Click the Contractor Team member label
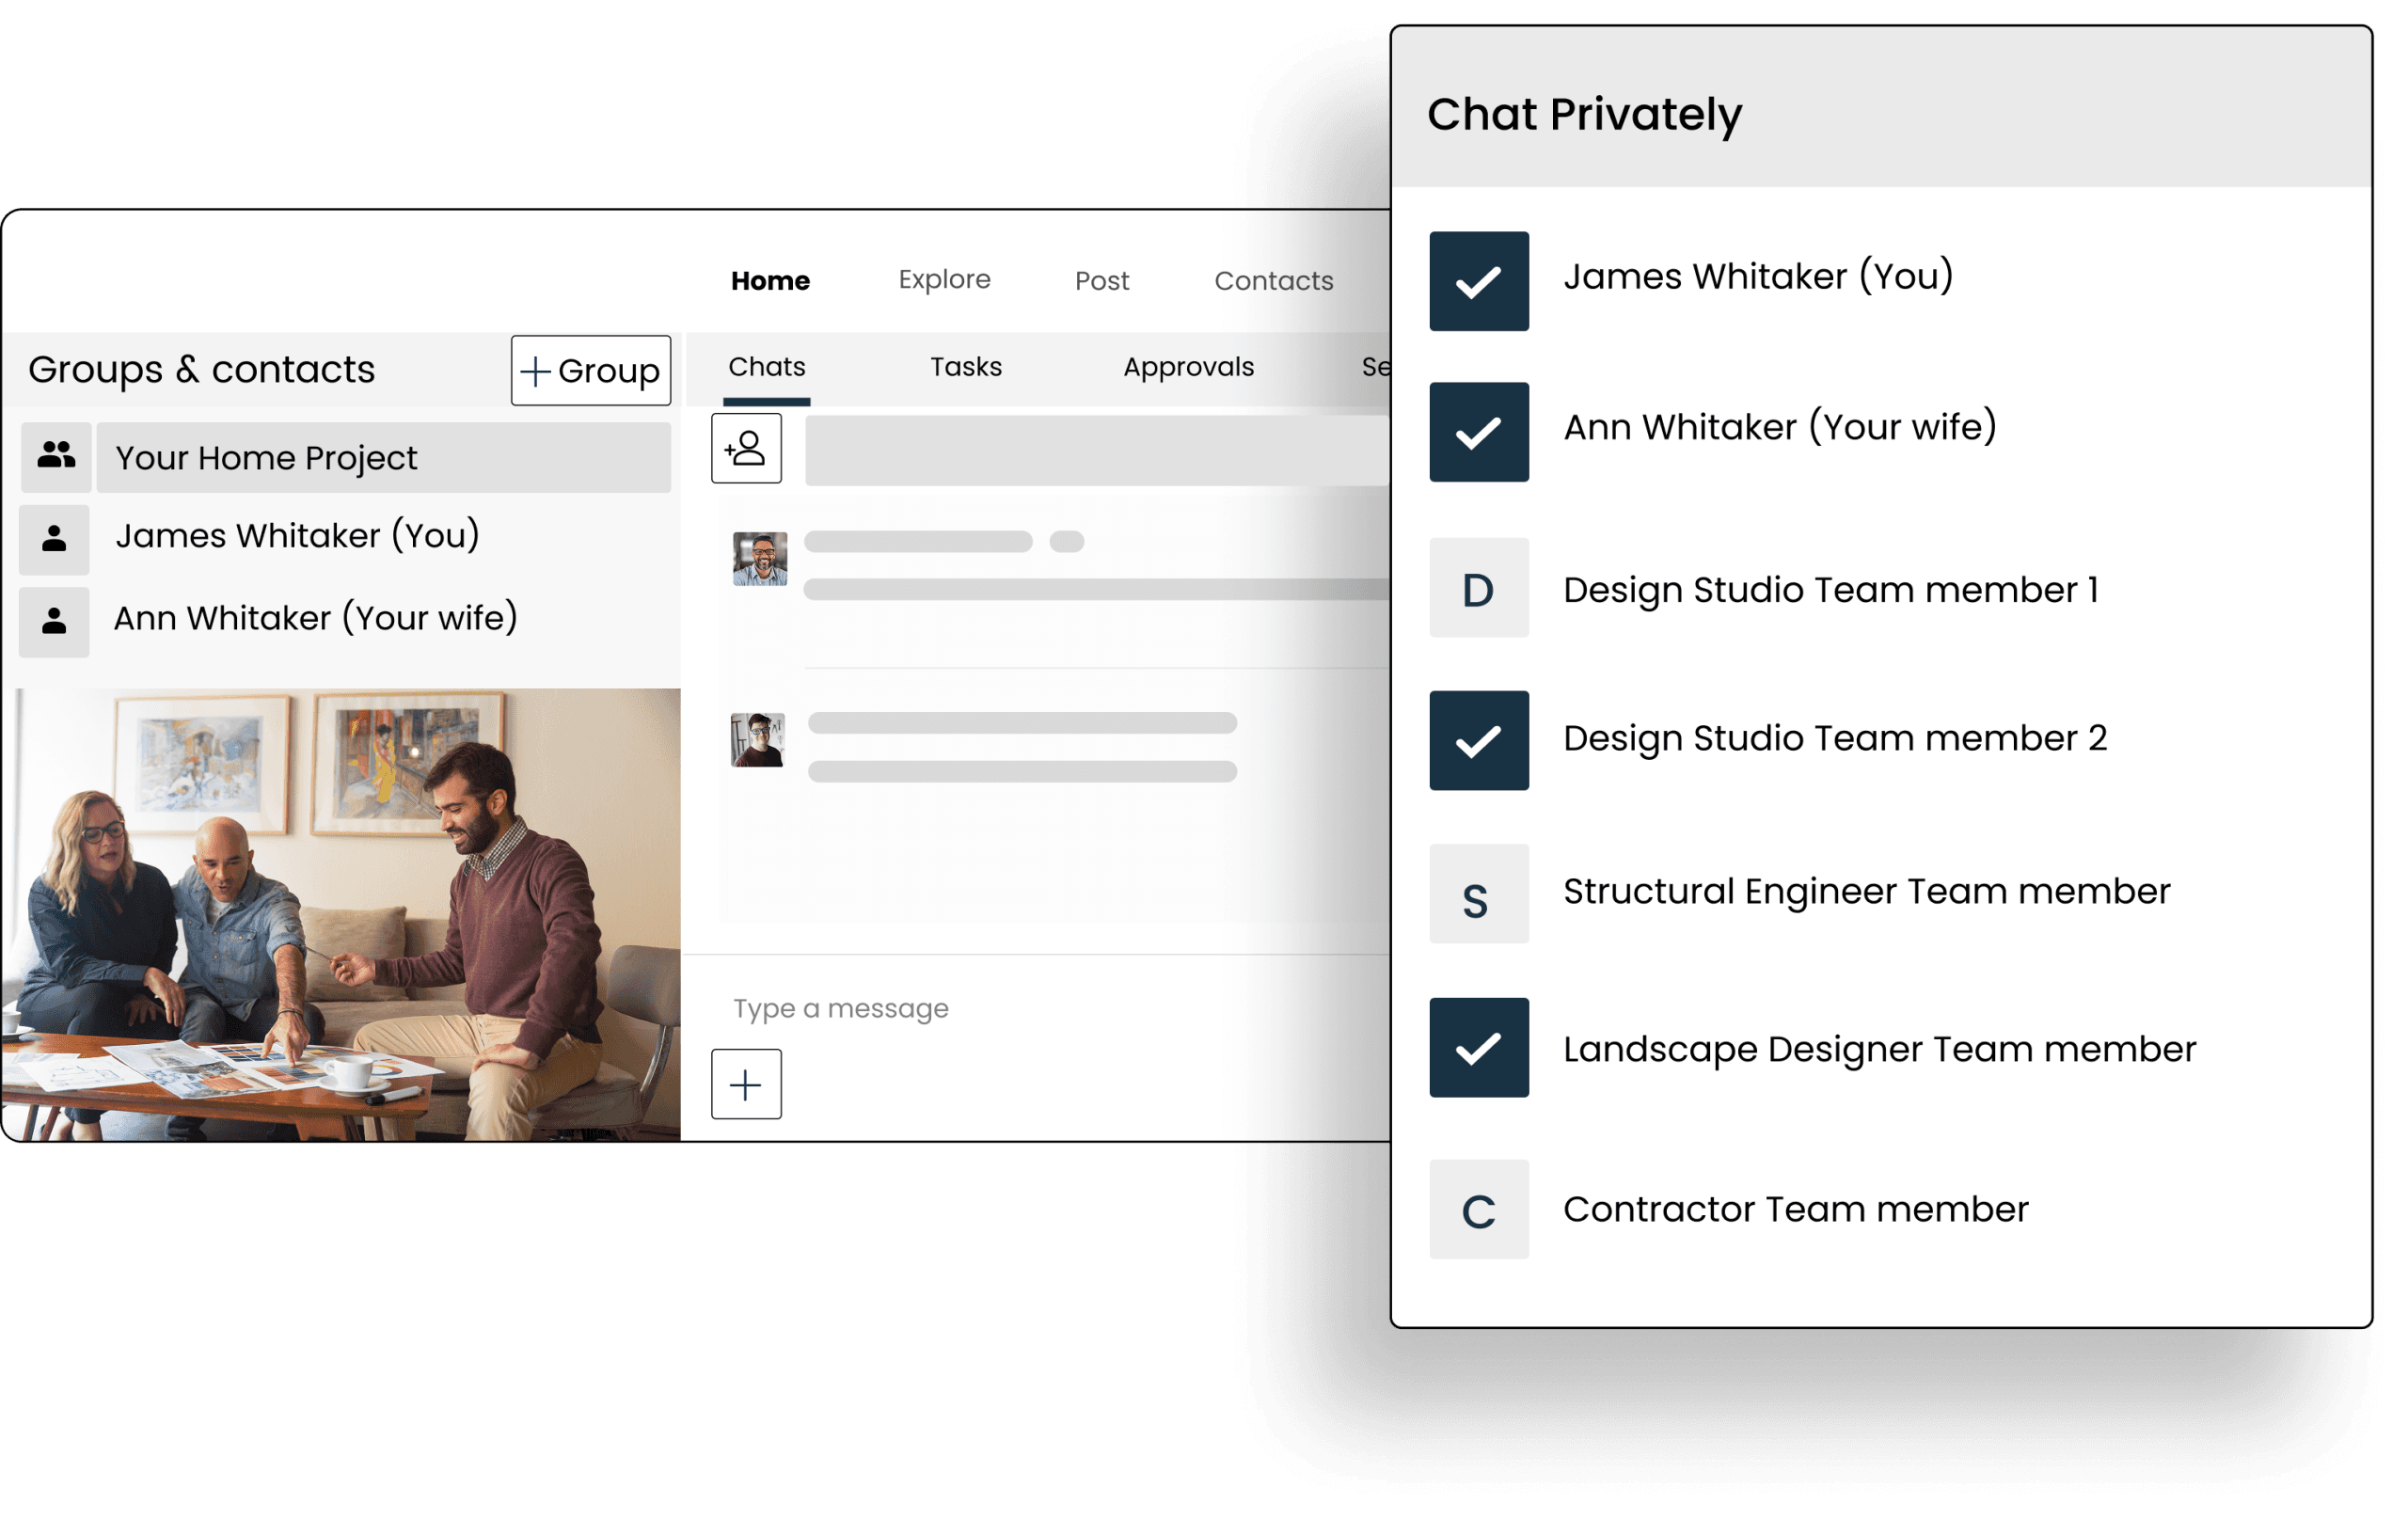Image resolution: width=2408 pixels, height=1519 pixels. (x=1796, y=1209)
